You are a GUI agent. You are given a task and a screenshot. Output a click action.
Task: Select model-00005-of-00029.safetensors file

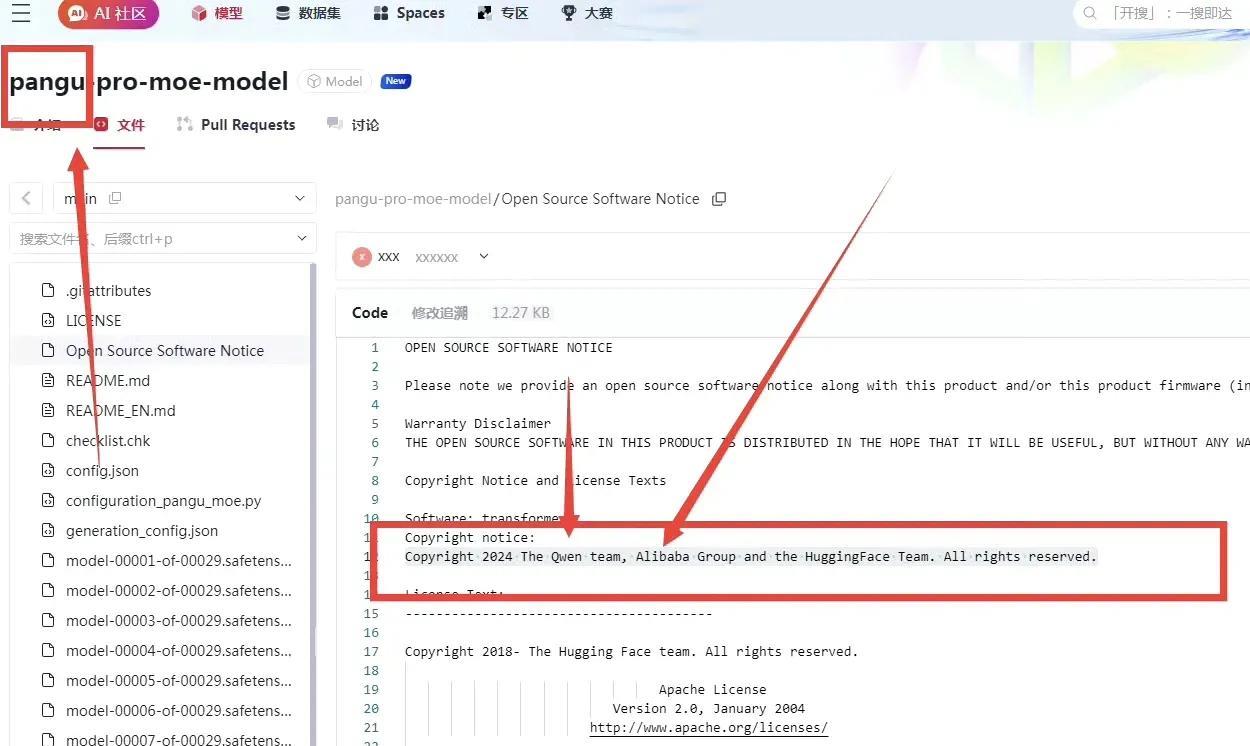click(x=179, y=681)
